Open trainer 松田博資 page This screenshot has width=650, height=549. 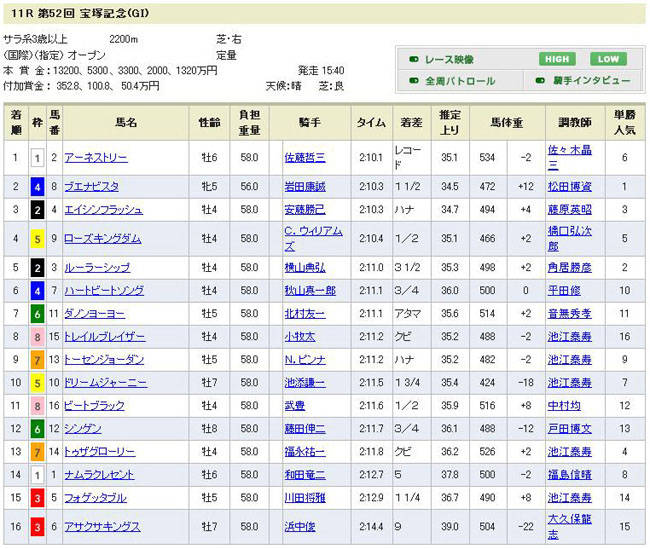[x=568, y=185]
